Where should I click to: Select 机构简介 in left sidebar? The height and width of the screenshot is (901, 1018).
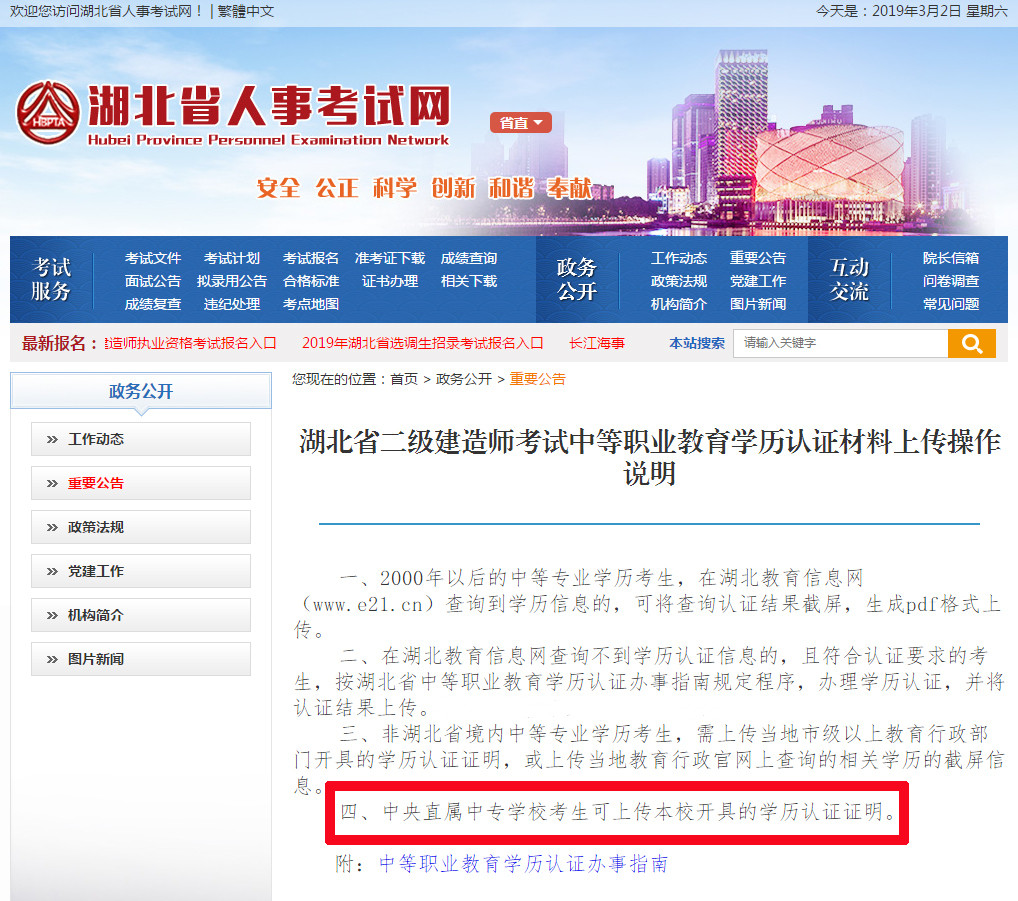pos(141,615)
